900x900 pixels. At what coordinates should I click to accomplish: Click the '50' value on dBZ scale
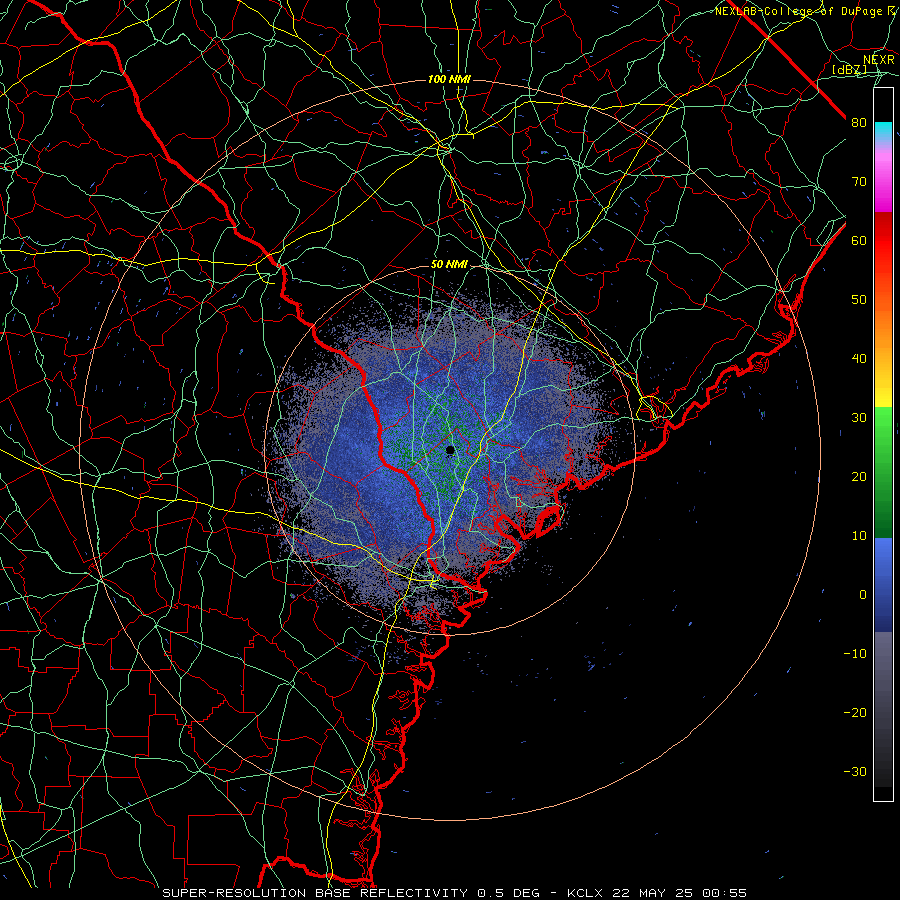pyautogui.click(x=859, y=300)
